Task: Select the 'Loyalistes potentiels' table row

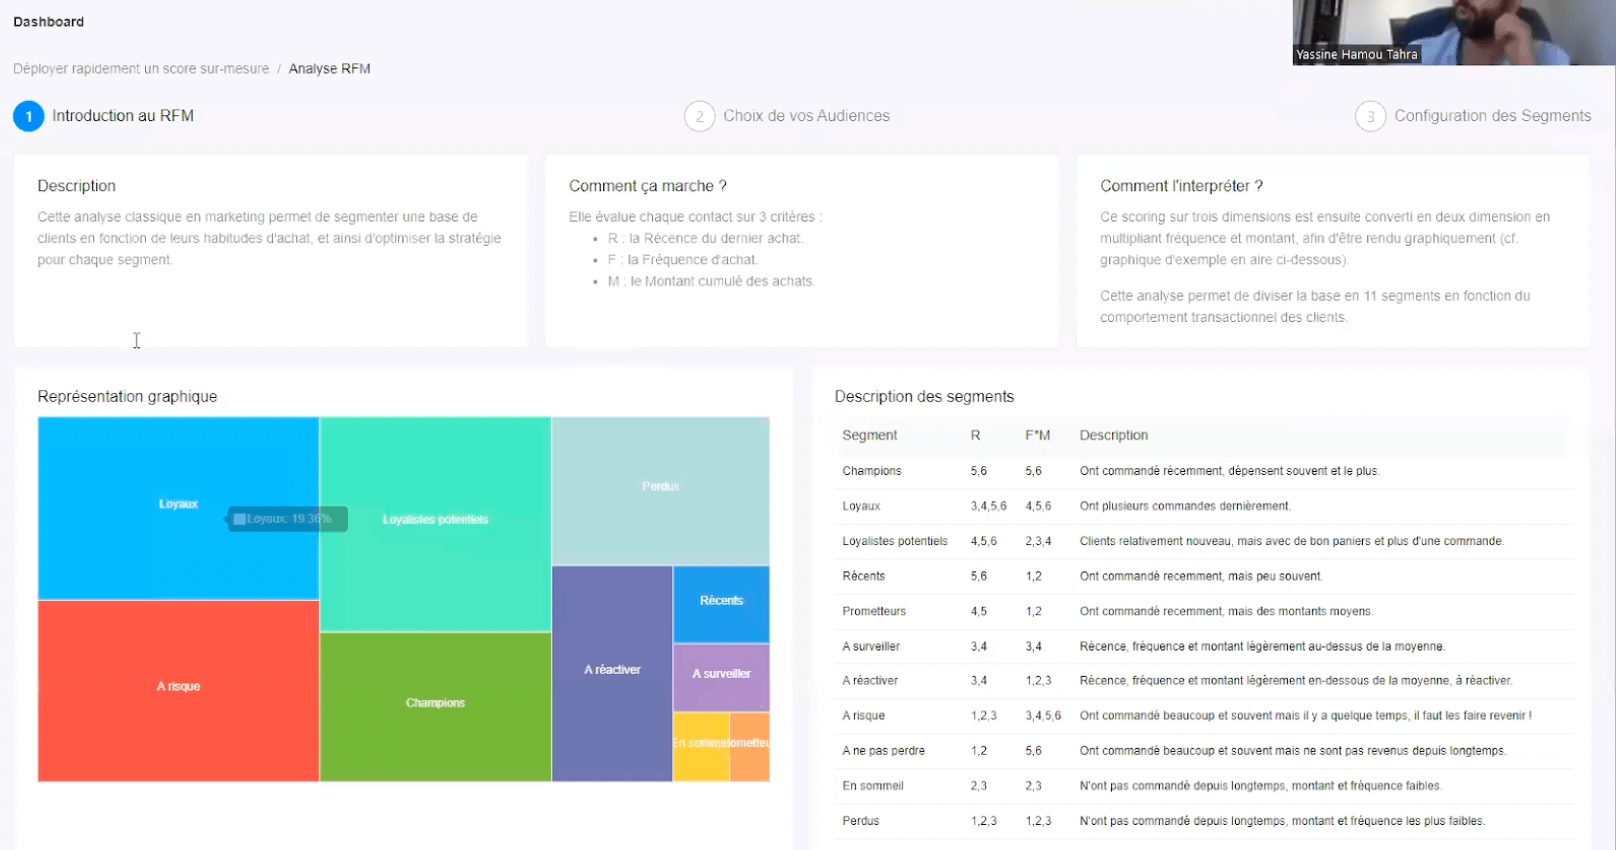Action: tap(1204, 541)
